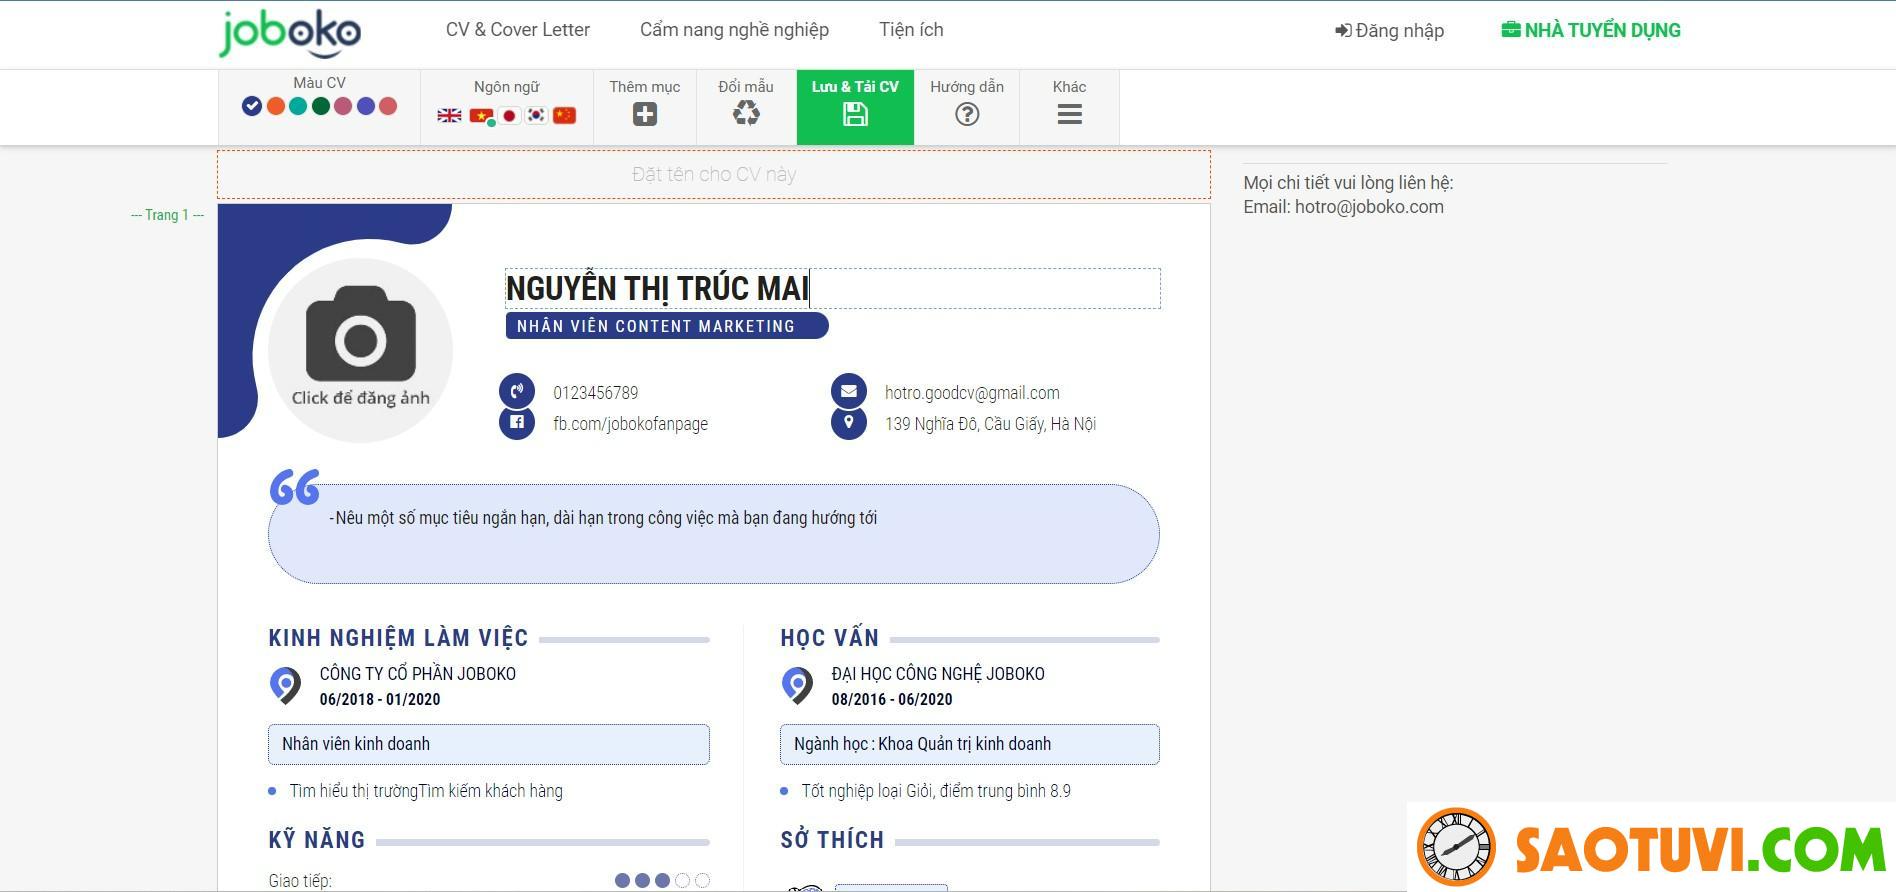Set Giao tiếp skill to second dot
The width and height of the screenshot is (1896, 892).
click(642, 881)
